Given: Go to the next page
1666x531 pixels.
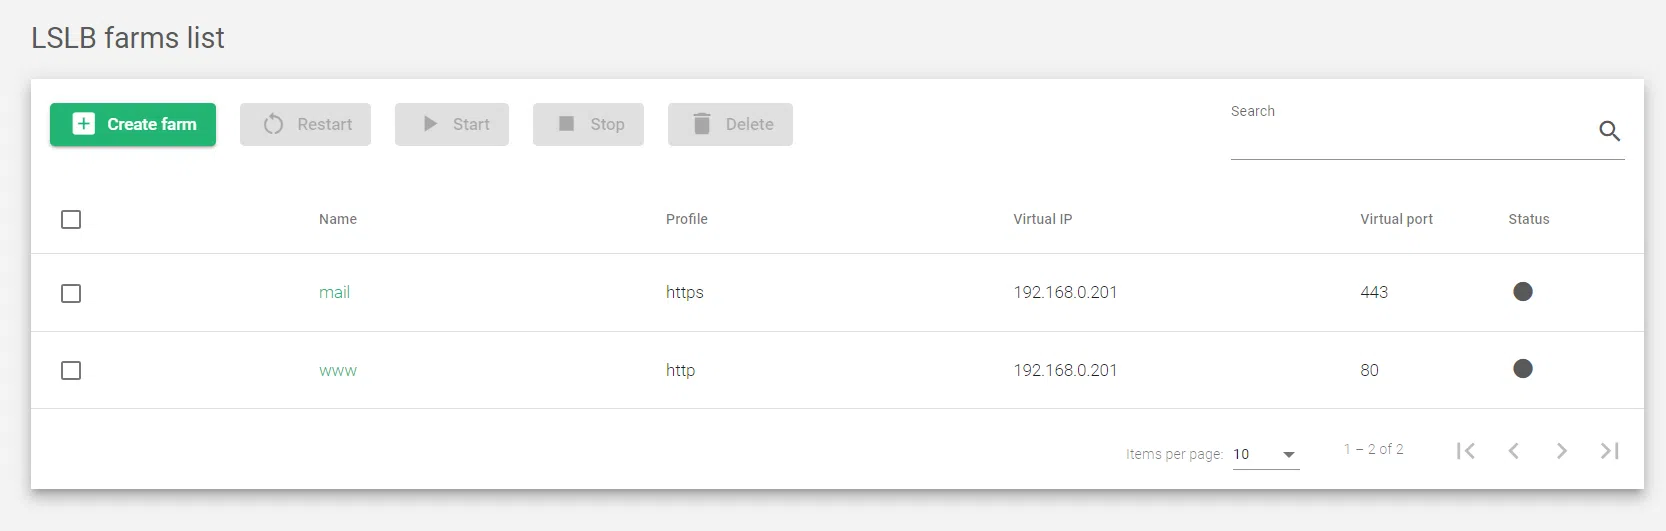Looking at the screenshot, I should [1561, 451].
